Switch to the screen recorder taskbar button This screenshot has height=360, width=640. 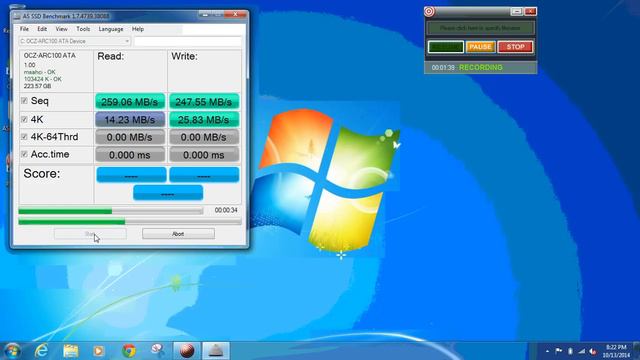click(187, 351)
